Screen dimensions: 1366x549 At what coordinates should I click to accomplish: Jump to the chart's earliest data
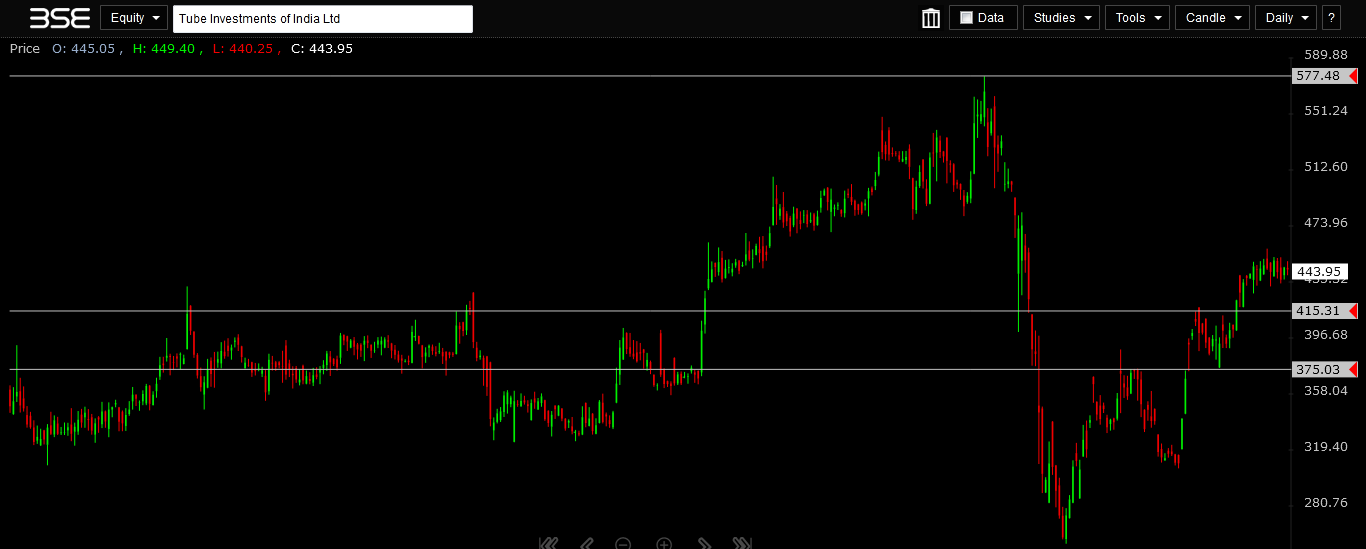tap(548, 543)
